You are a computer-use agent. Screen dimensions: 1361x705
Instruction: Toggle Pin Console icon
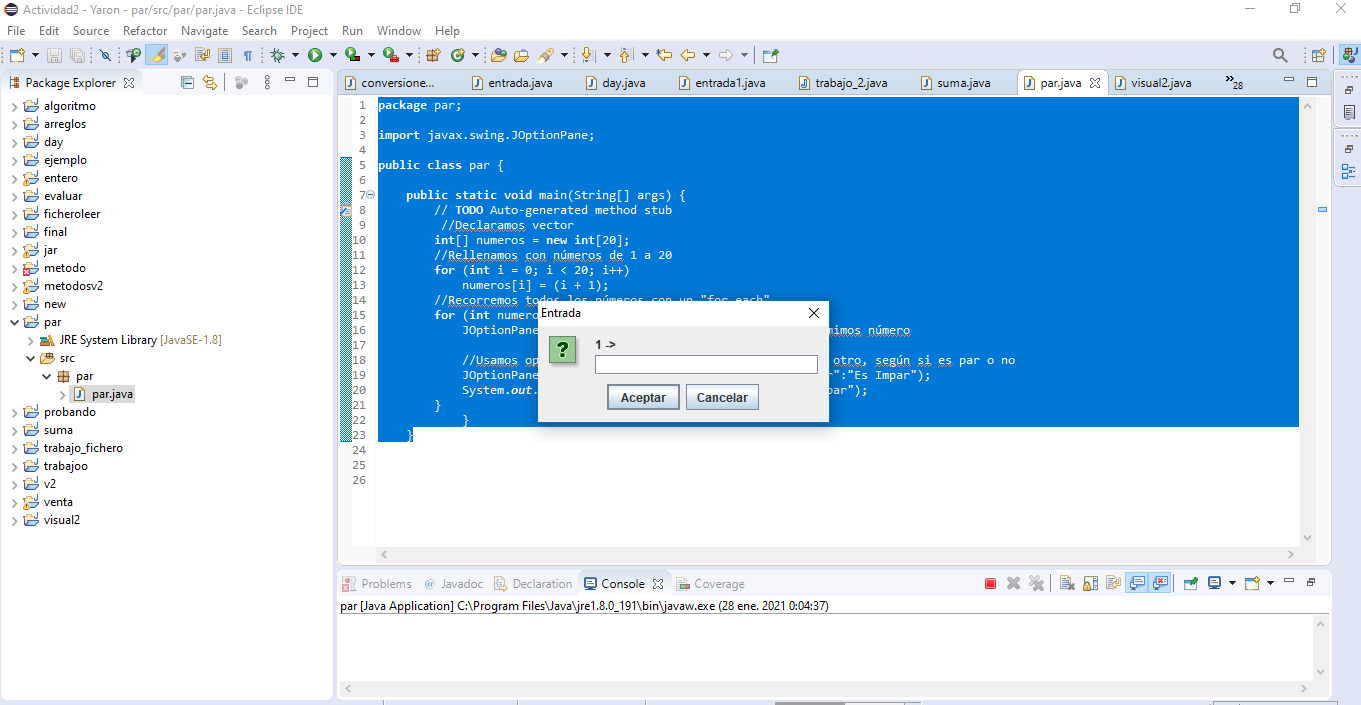point(1191,583)
